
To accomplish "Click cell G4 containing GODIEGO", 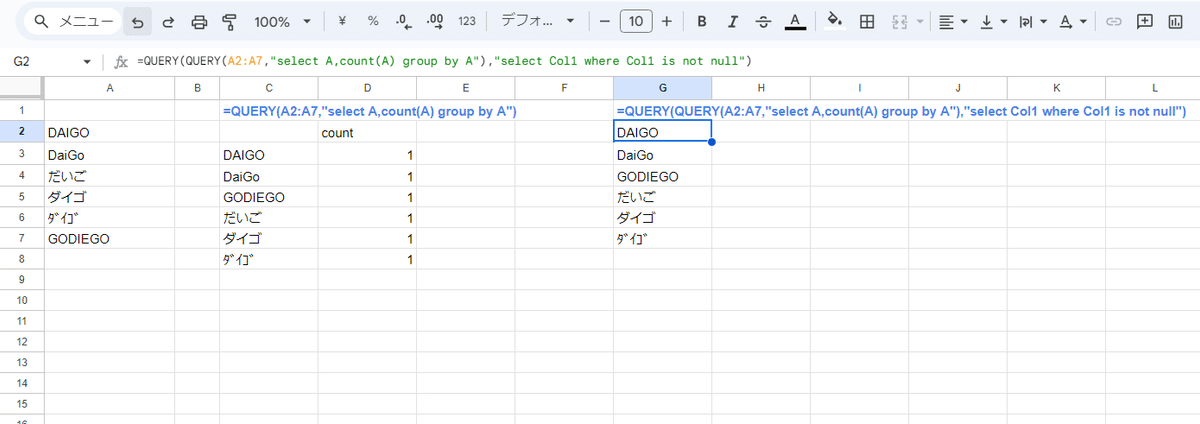I will click(x=662, y=175).
